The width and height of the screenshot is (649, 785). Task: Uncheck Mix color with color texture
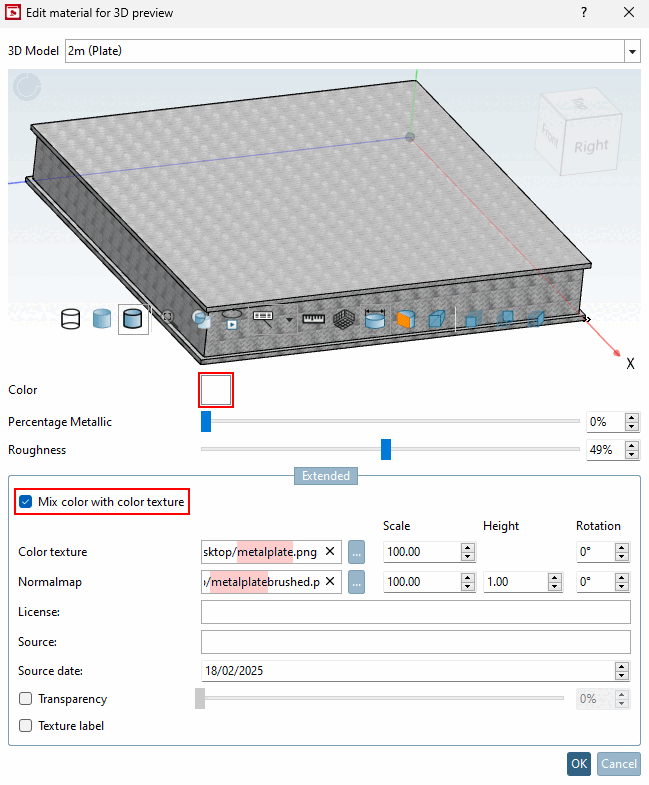(26, 502)
